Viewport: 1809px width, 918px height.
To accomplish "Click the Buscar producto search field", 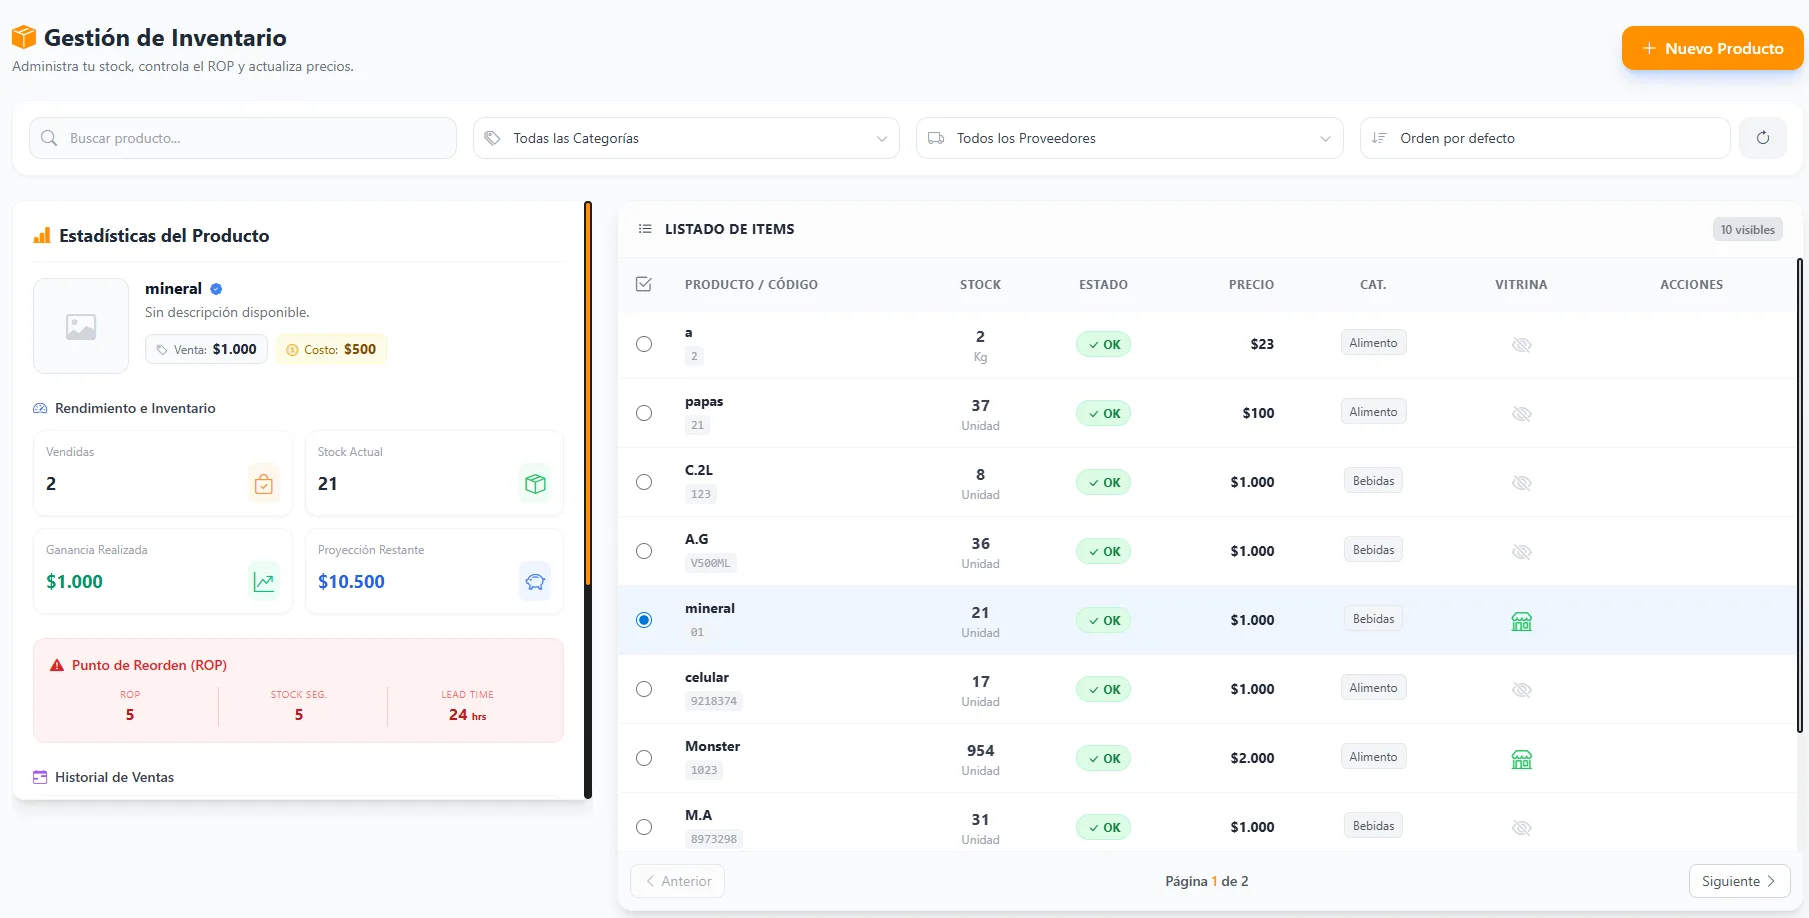I will coord(243,138).
